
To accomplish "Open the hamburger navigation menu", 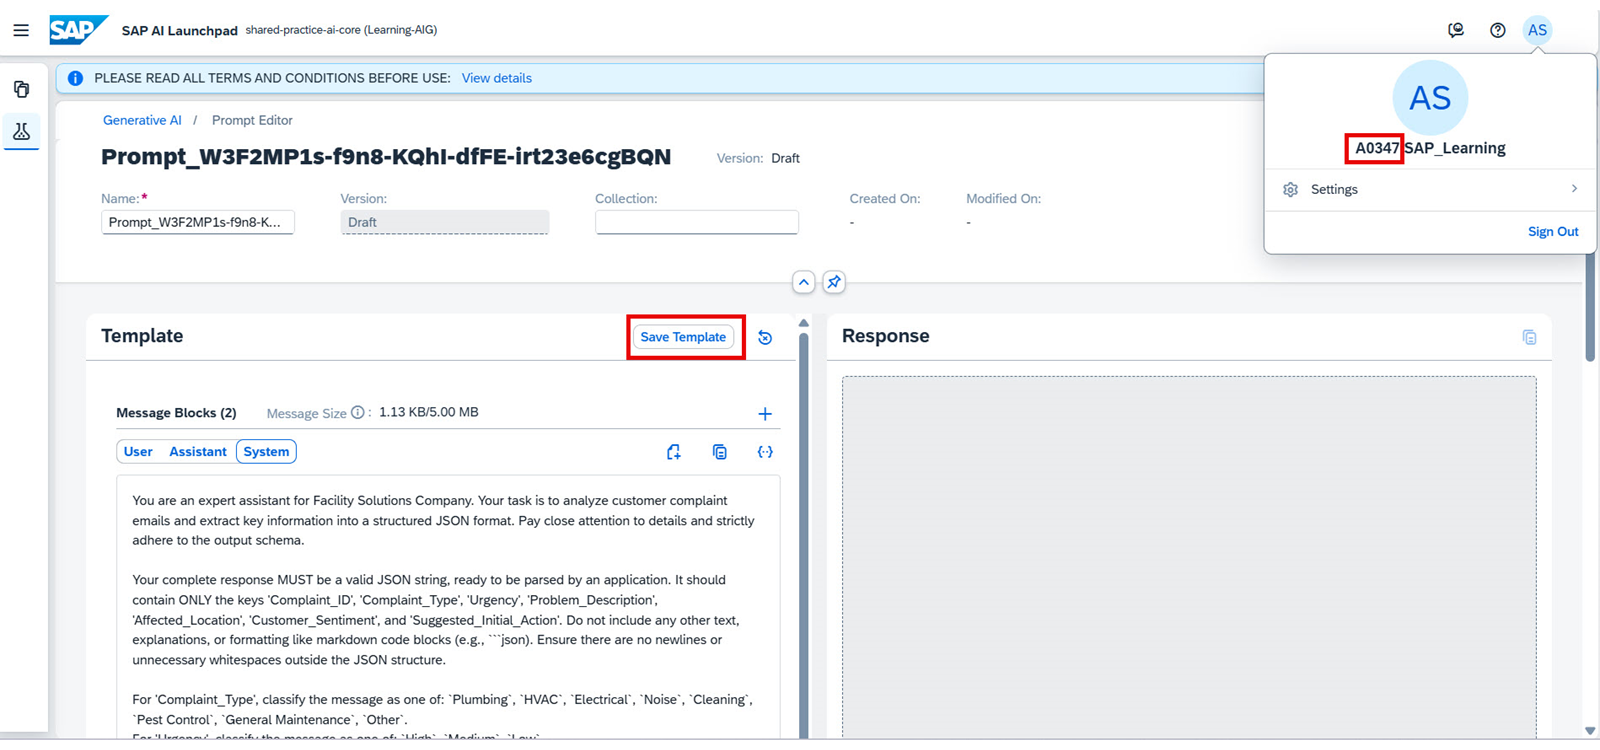I will 21,30.
